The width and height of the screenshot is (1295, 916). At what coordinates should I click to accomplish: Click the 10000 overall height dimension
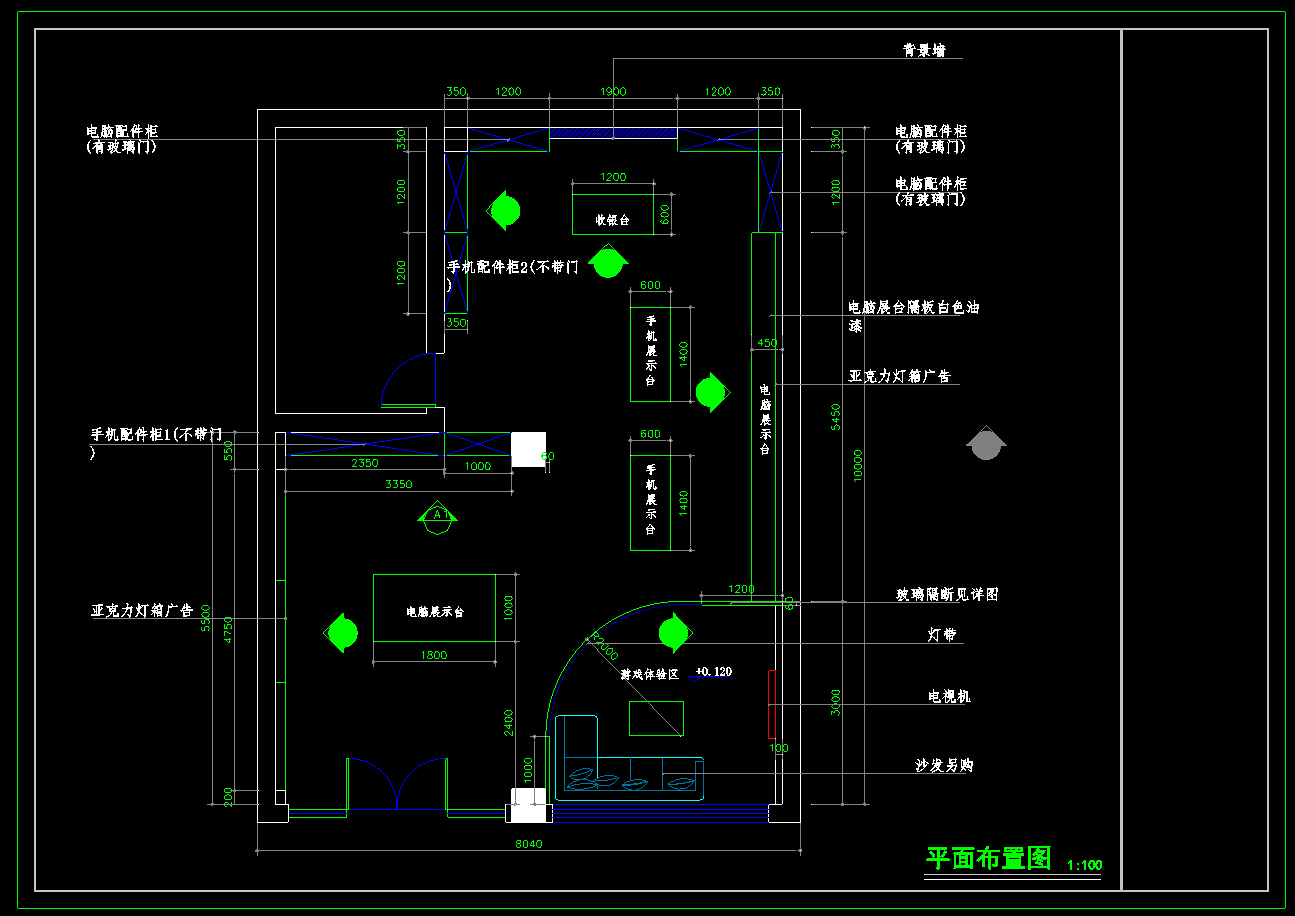point(857,465)
